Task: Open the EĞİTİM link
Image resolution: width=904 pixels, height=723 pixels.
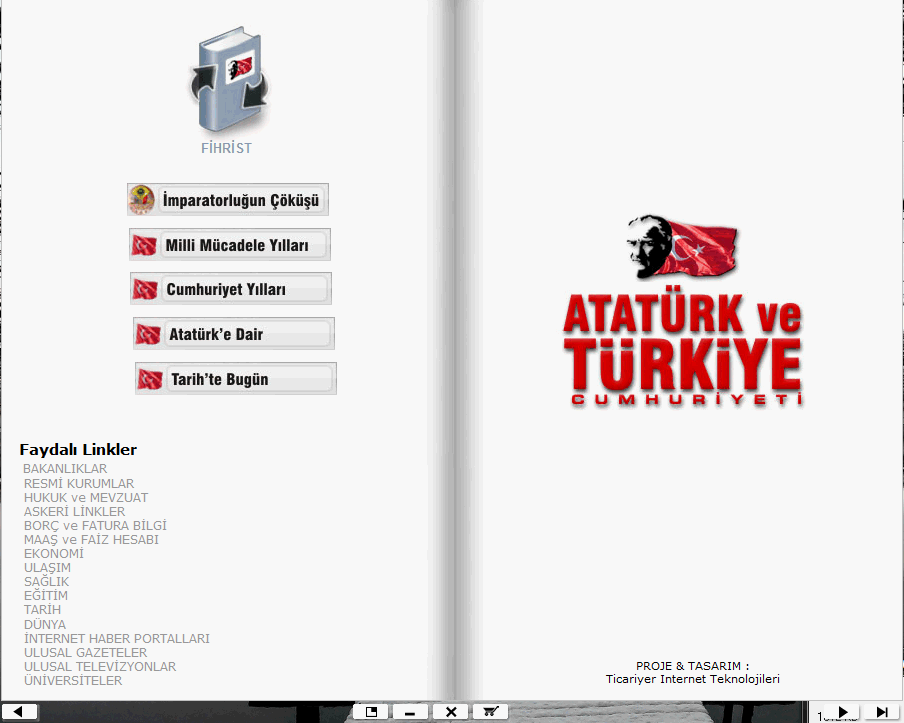Action: pyautogui.click(x=46, y=596)
